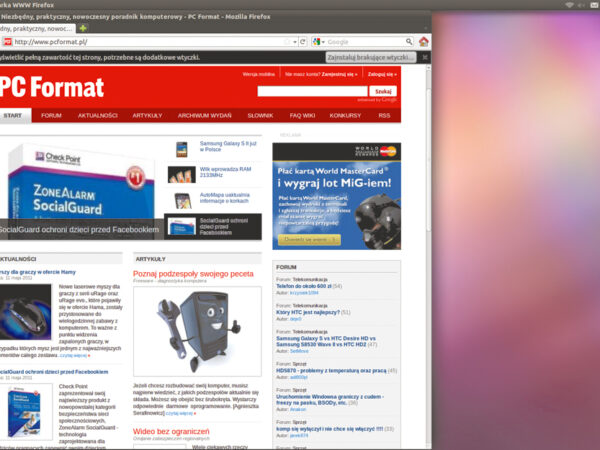Open a new tab with the plus icon
This screenshot has width=600, height=450.
[x=83, y=28]
